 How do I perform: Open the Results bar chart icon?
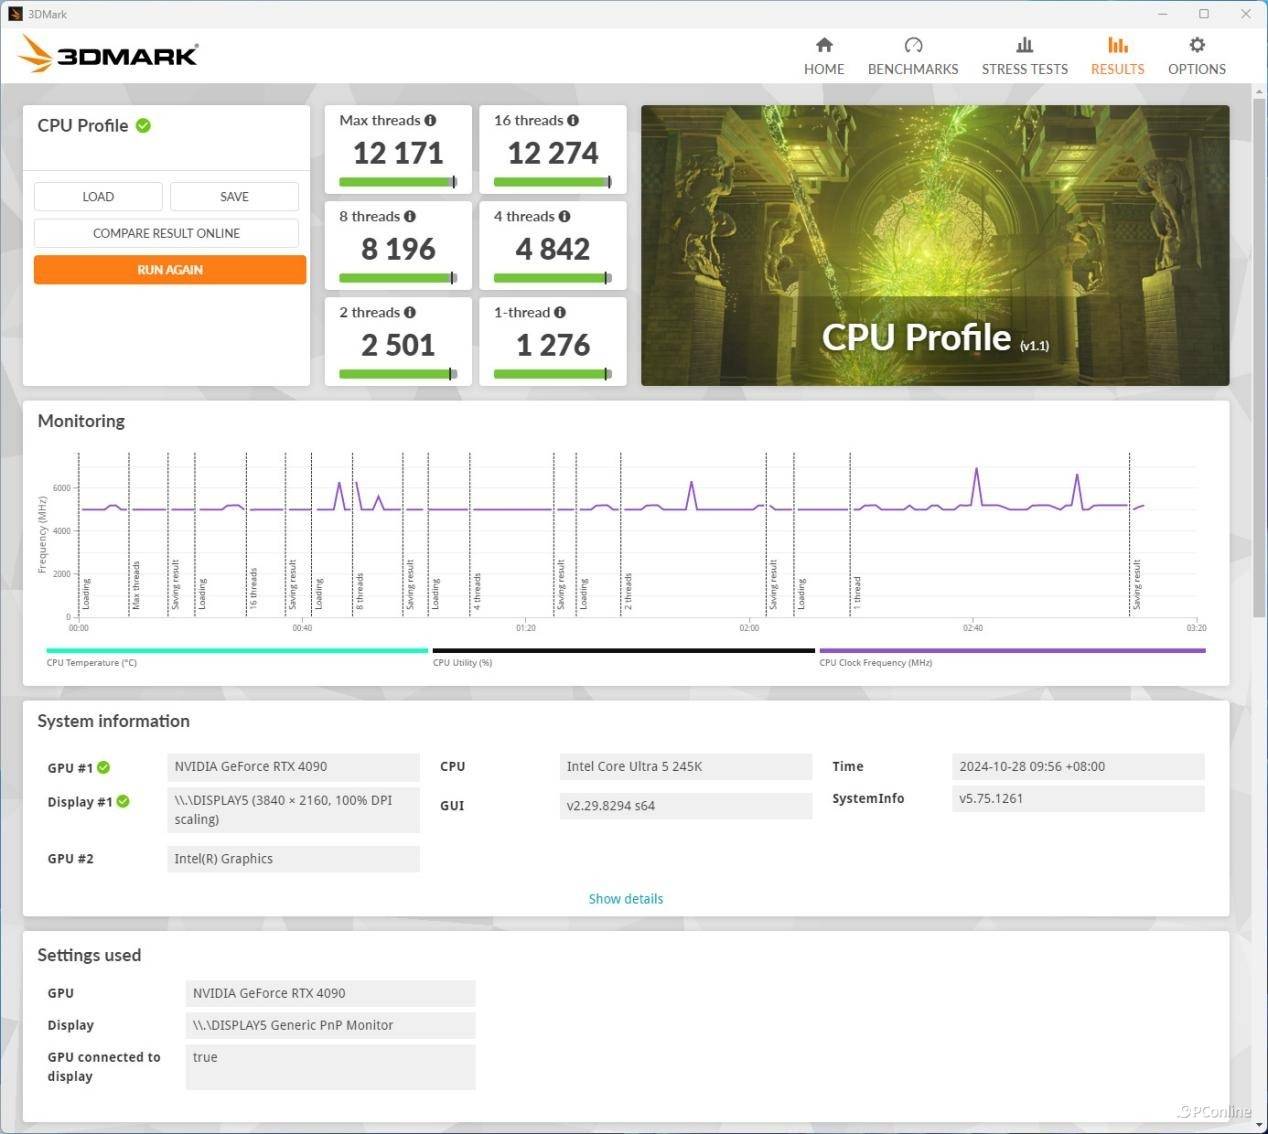(1118, 45)
